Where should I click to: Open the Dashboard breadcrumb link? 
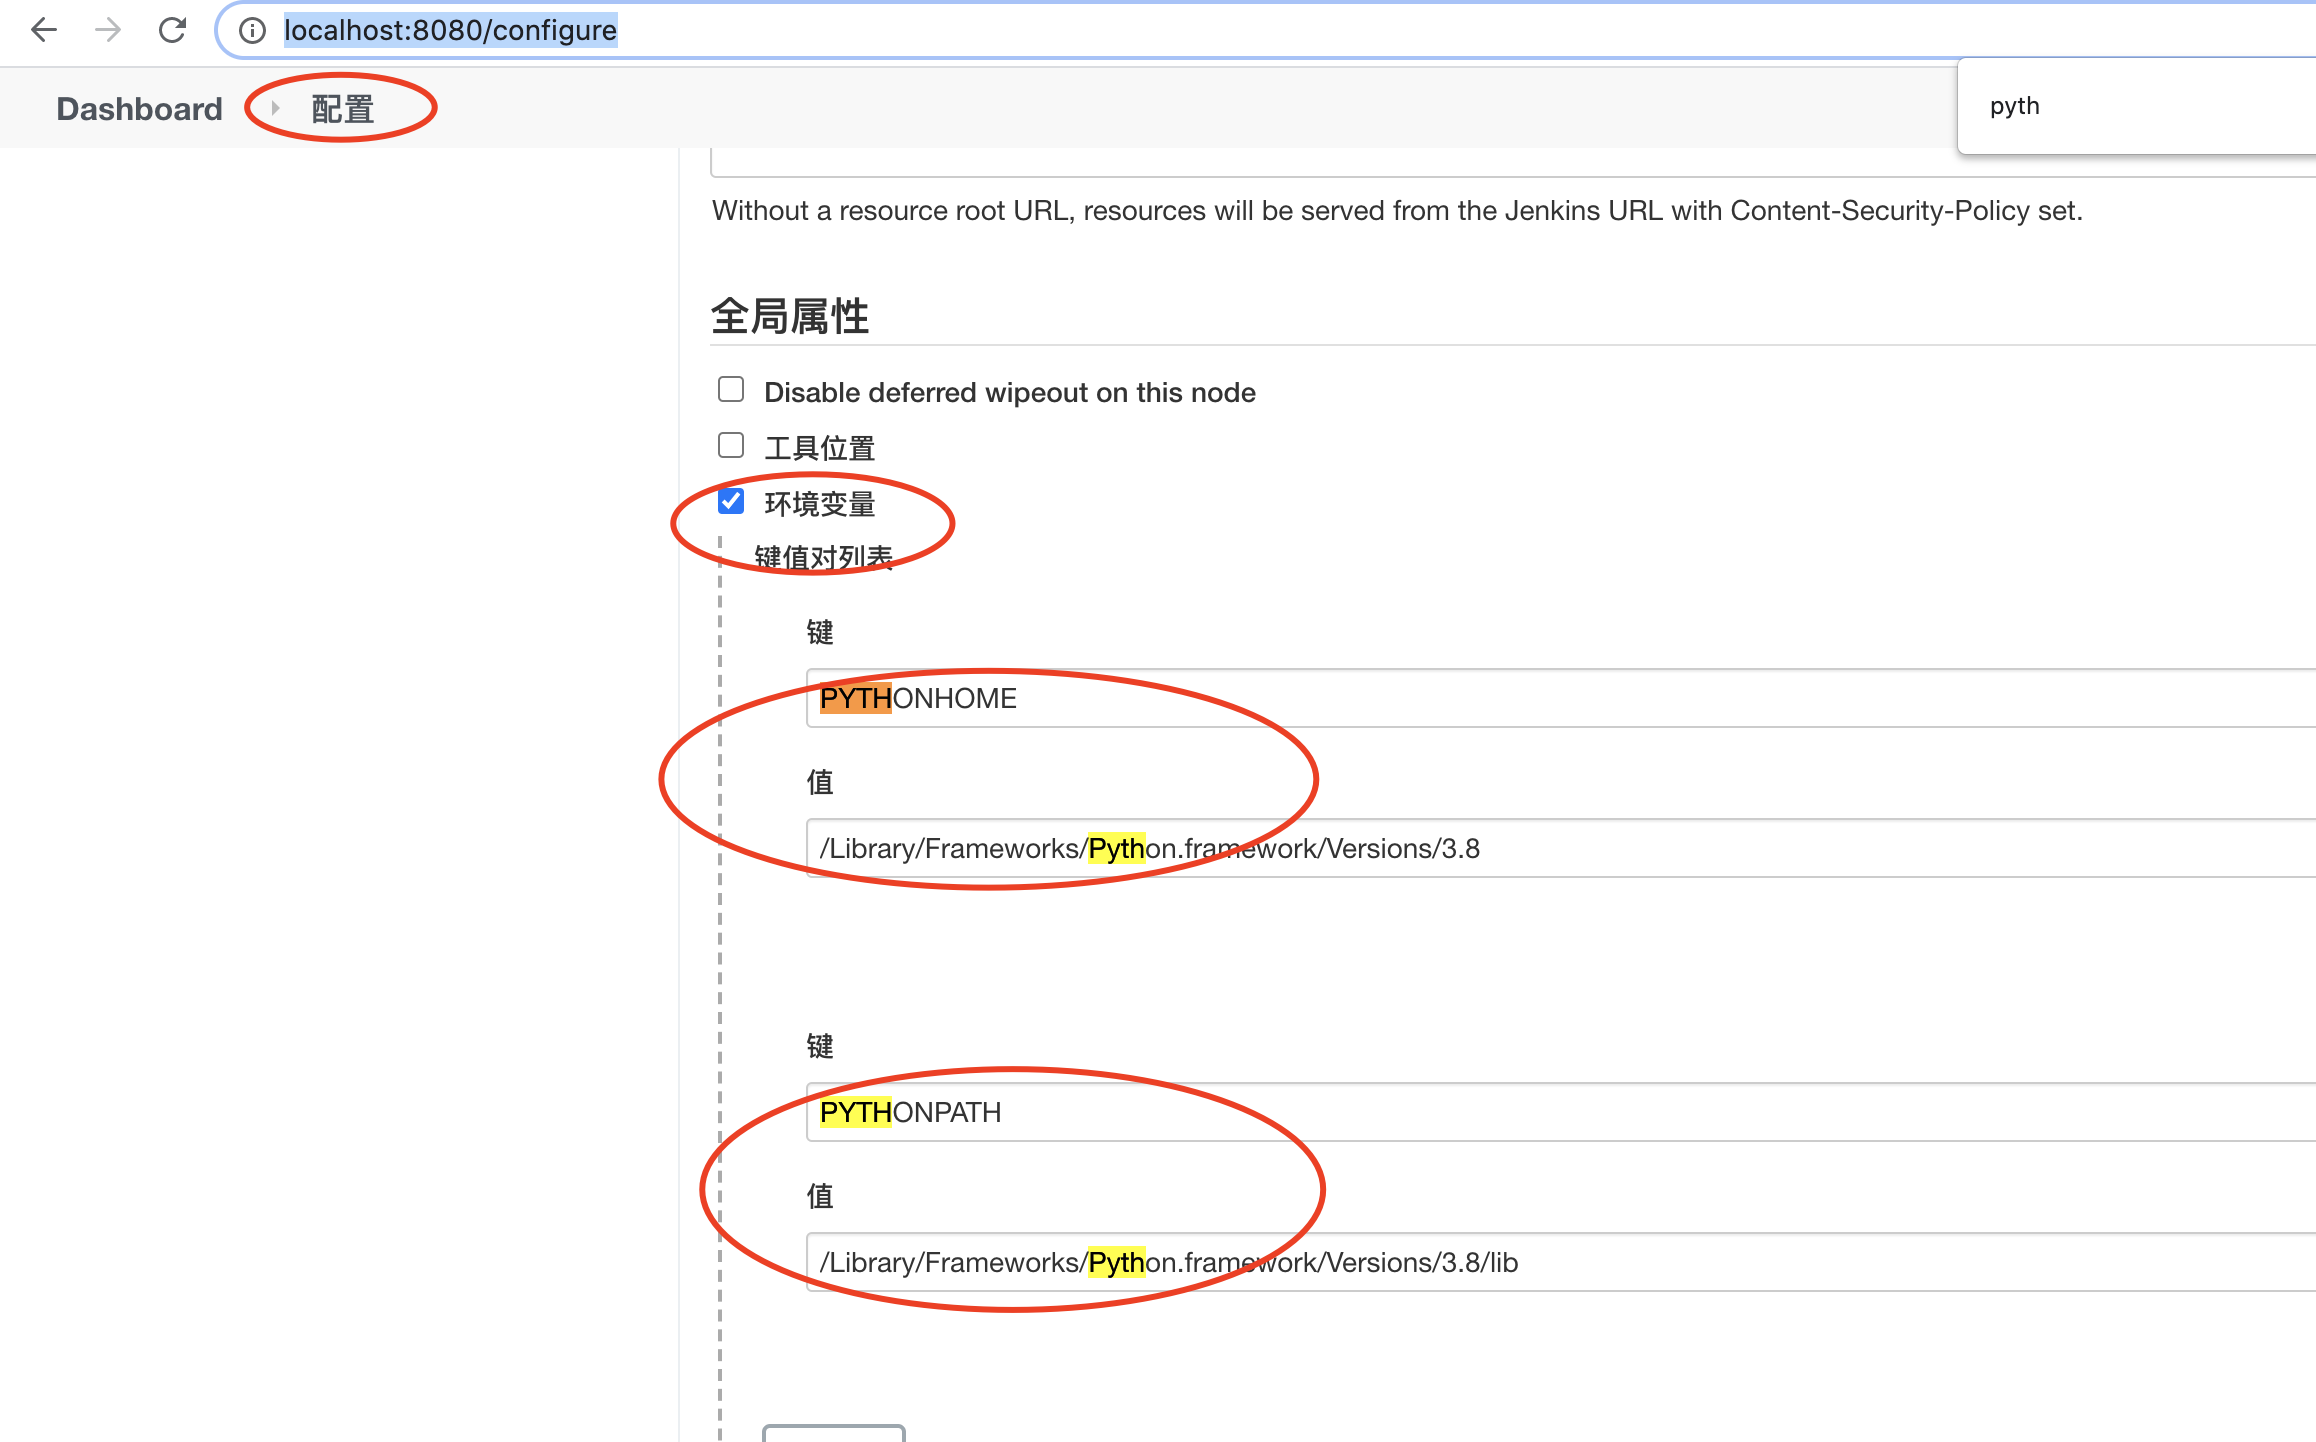[x=139, y=109]
